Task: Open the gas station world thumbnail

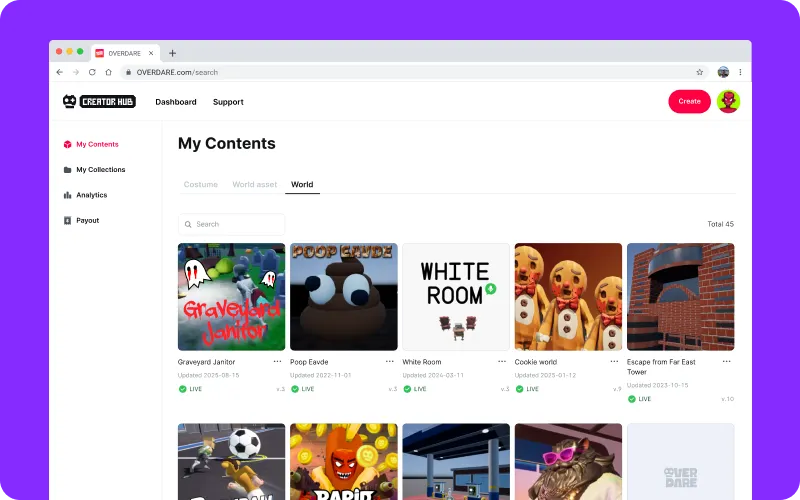Action: tap(456, 462)
